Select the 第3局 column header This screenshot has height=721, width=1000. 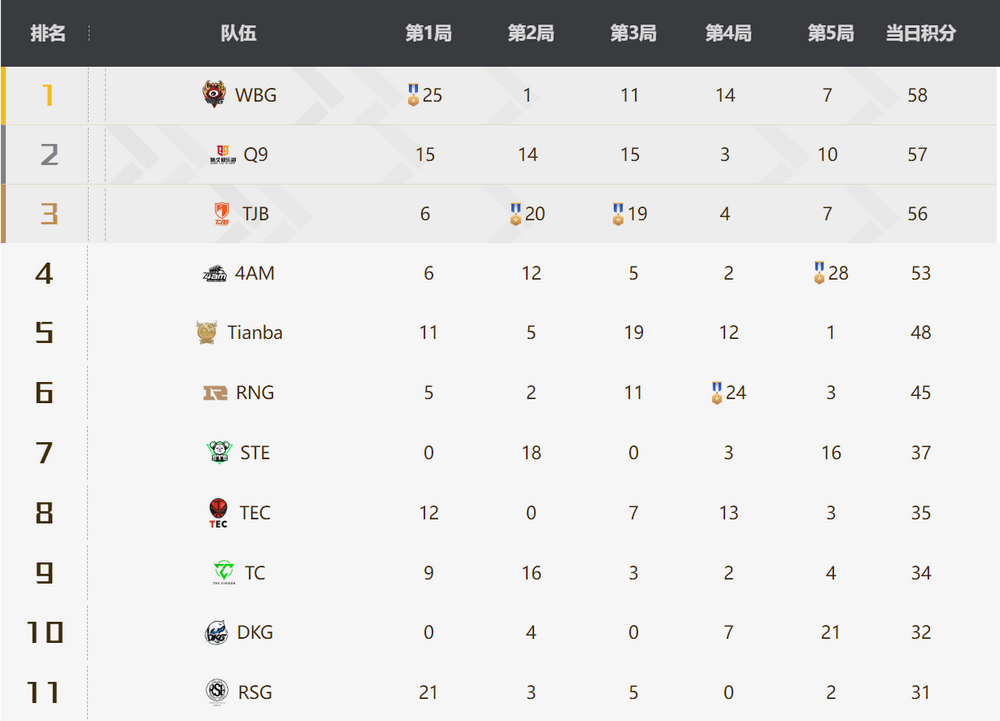tap(633, 33)
